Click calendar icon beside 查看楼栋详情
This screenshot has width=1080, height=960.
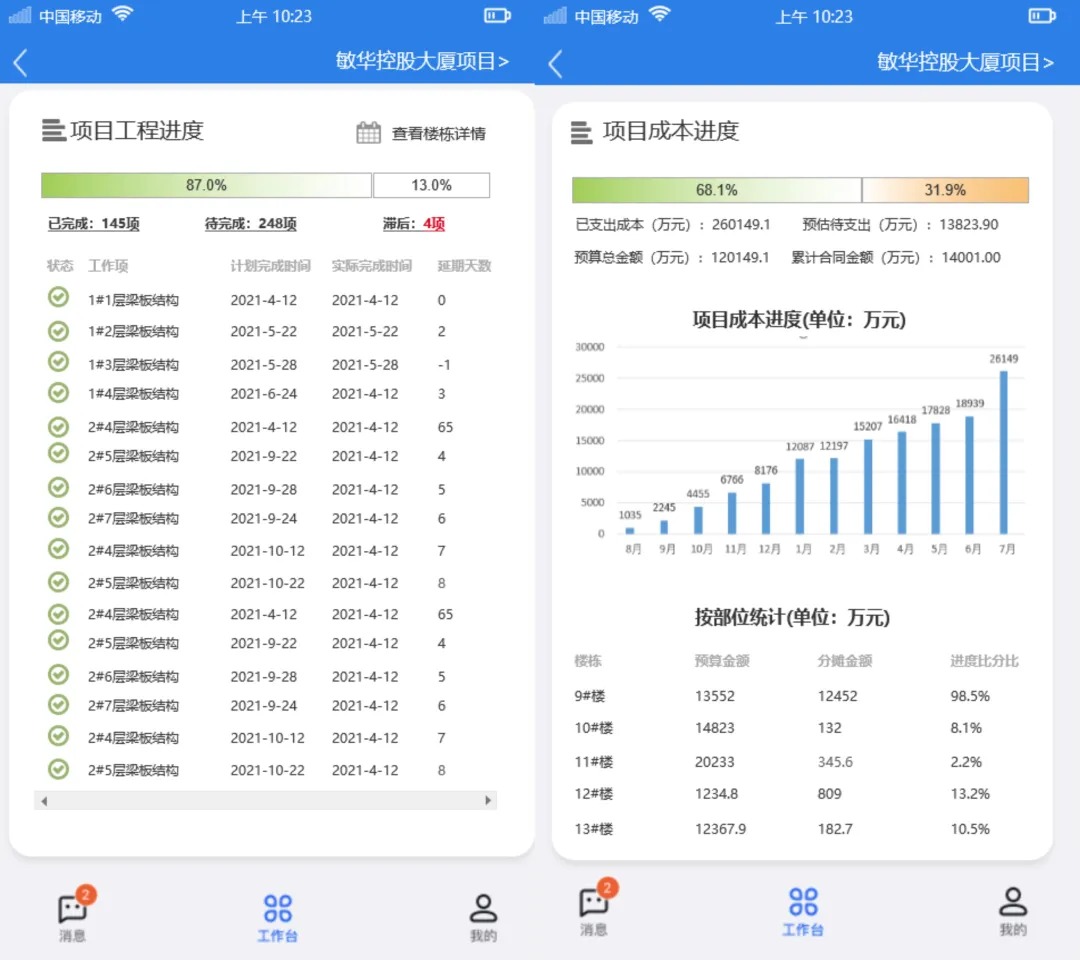[368, 132]
